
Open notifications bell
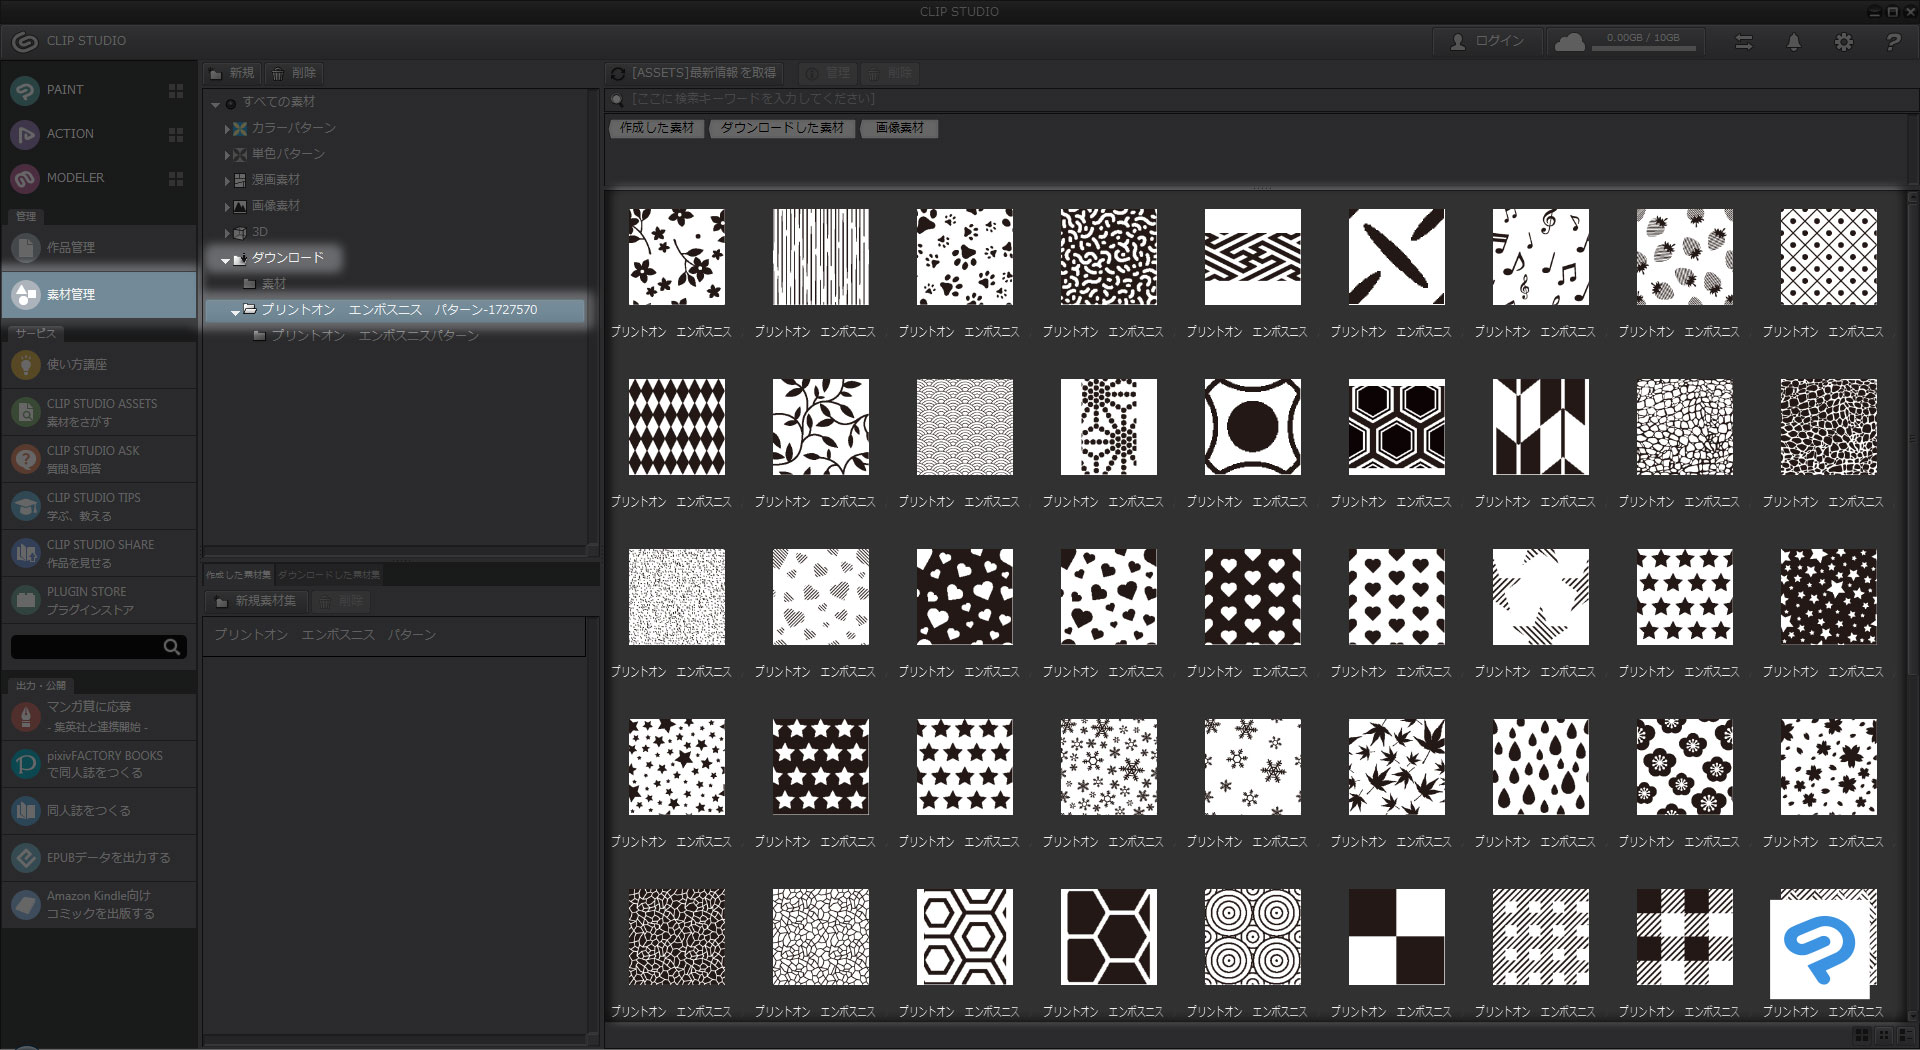click(x=1794, y=42)
